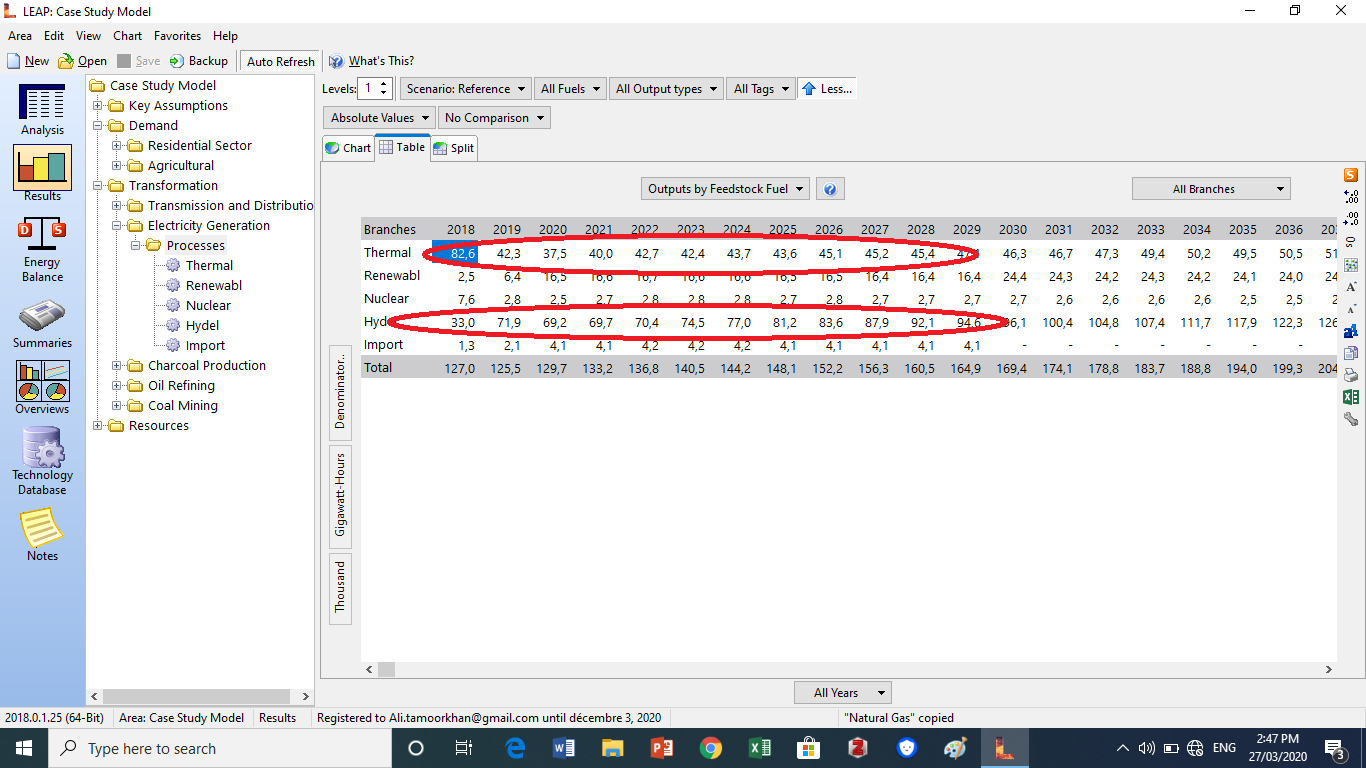
Task: Increase the Levels stepper value
Action: click(x=385, y=84)
